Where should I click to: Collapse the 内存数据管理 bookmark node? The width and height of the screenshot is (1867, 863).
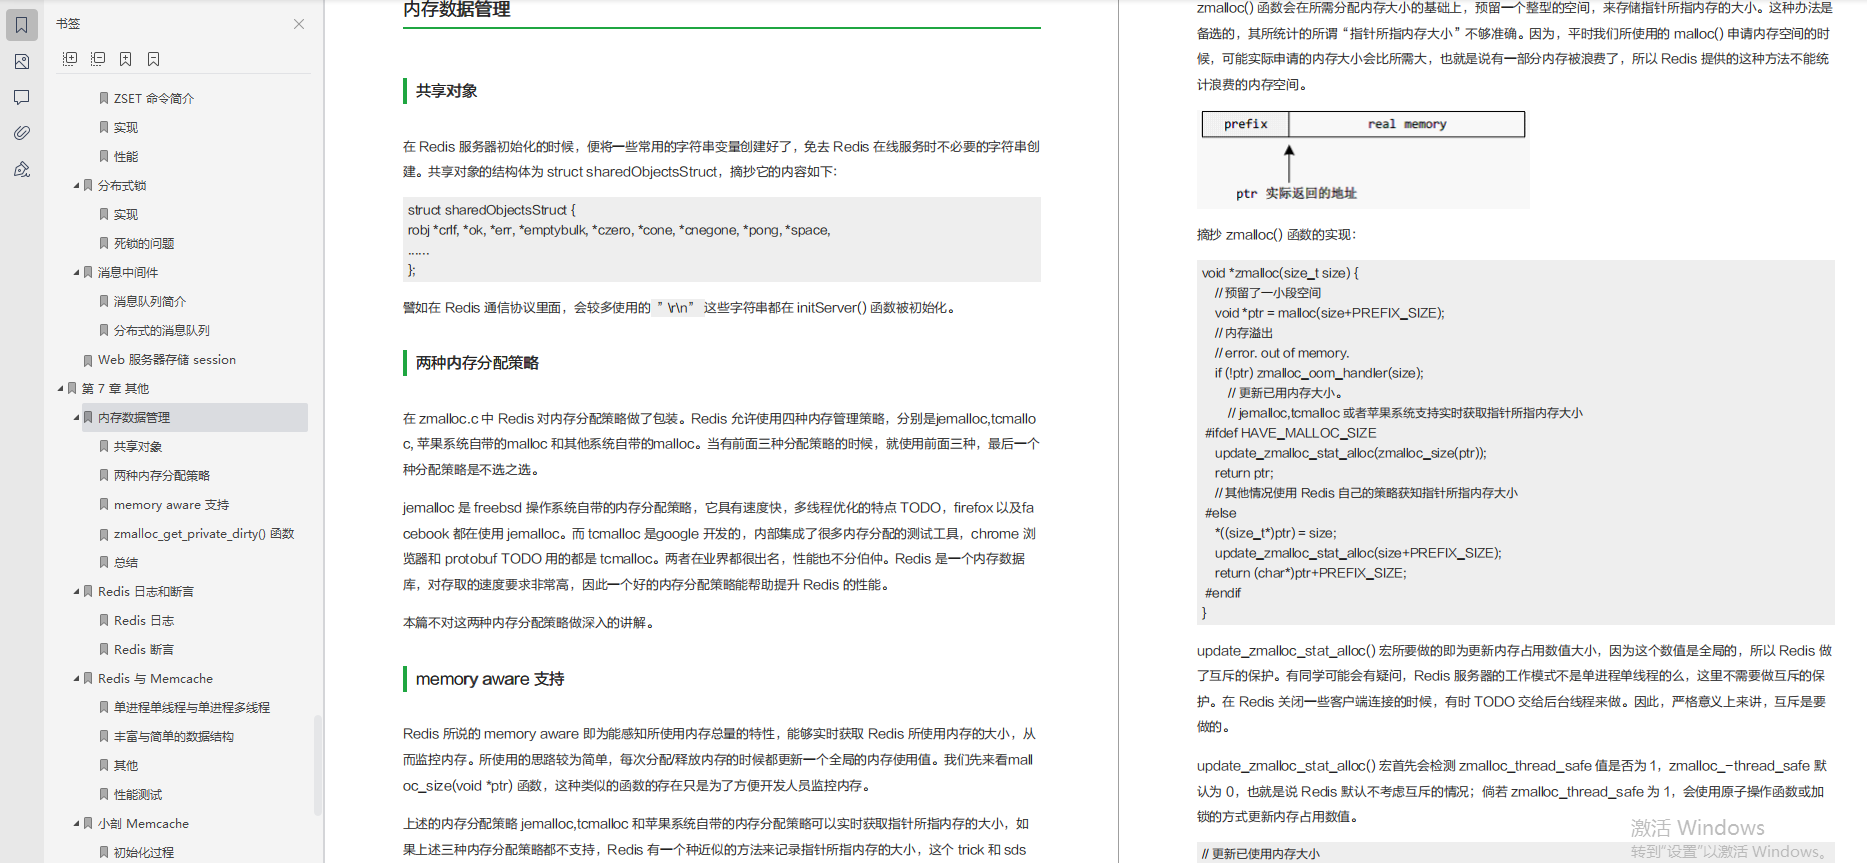pos(76,417)
